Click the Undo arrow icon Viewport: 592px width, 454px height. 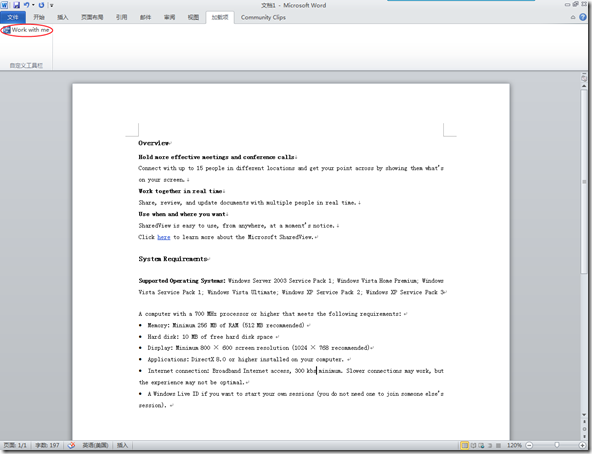26,5
